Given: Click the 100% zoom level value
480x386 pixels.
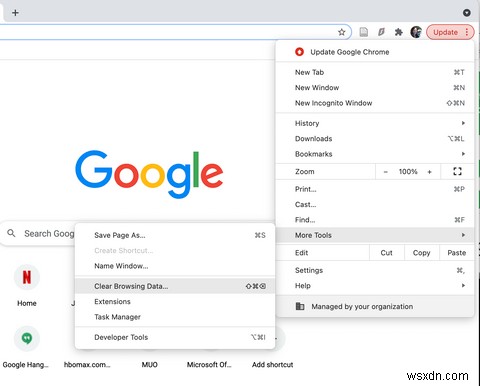Looking at the screenshot, I should (408, 172).
